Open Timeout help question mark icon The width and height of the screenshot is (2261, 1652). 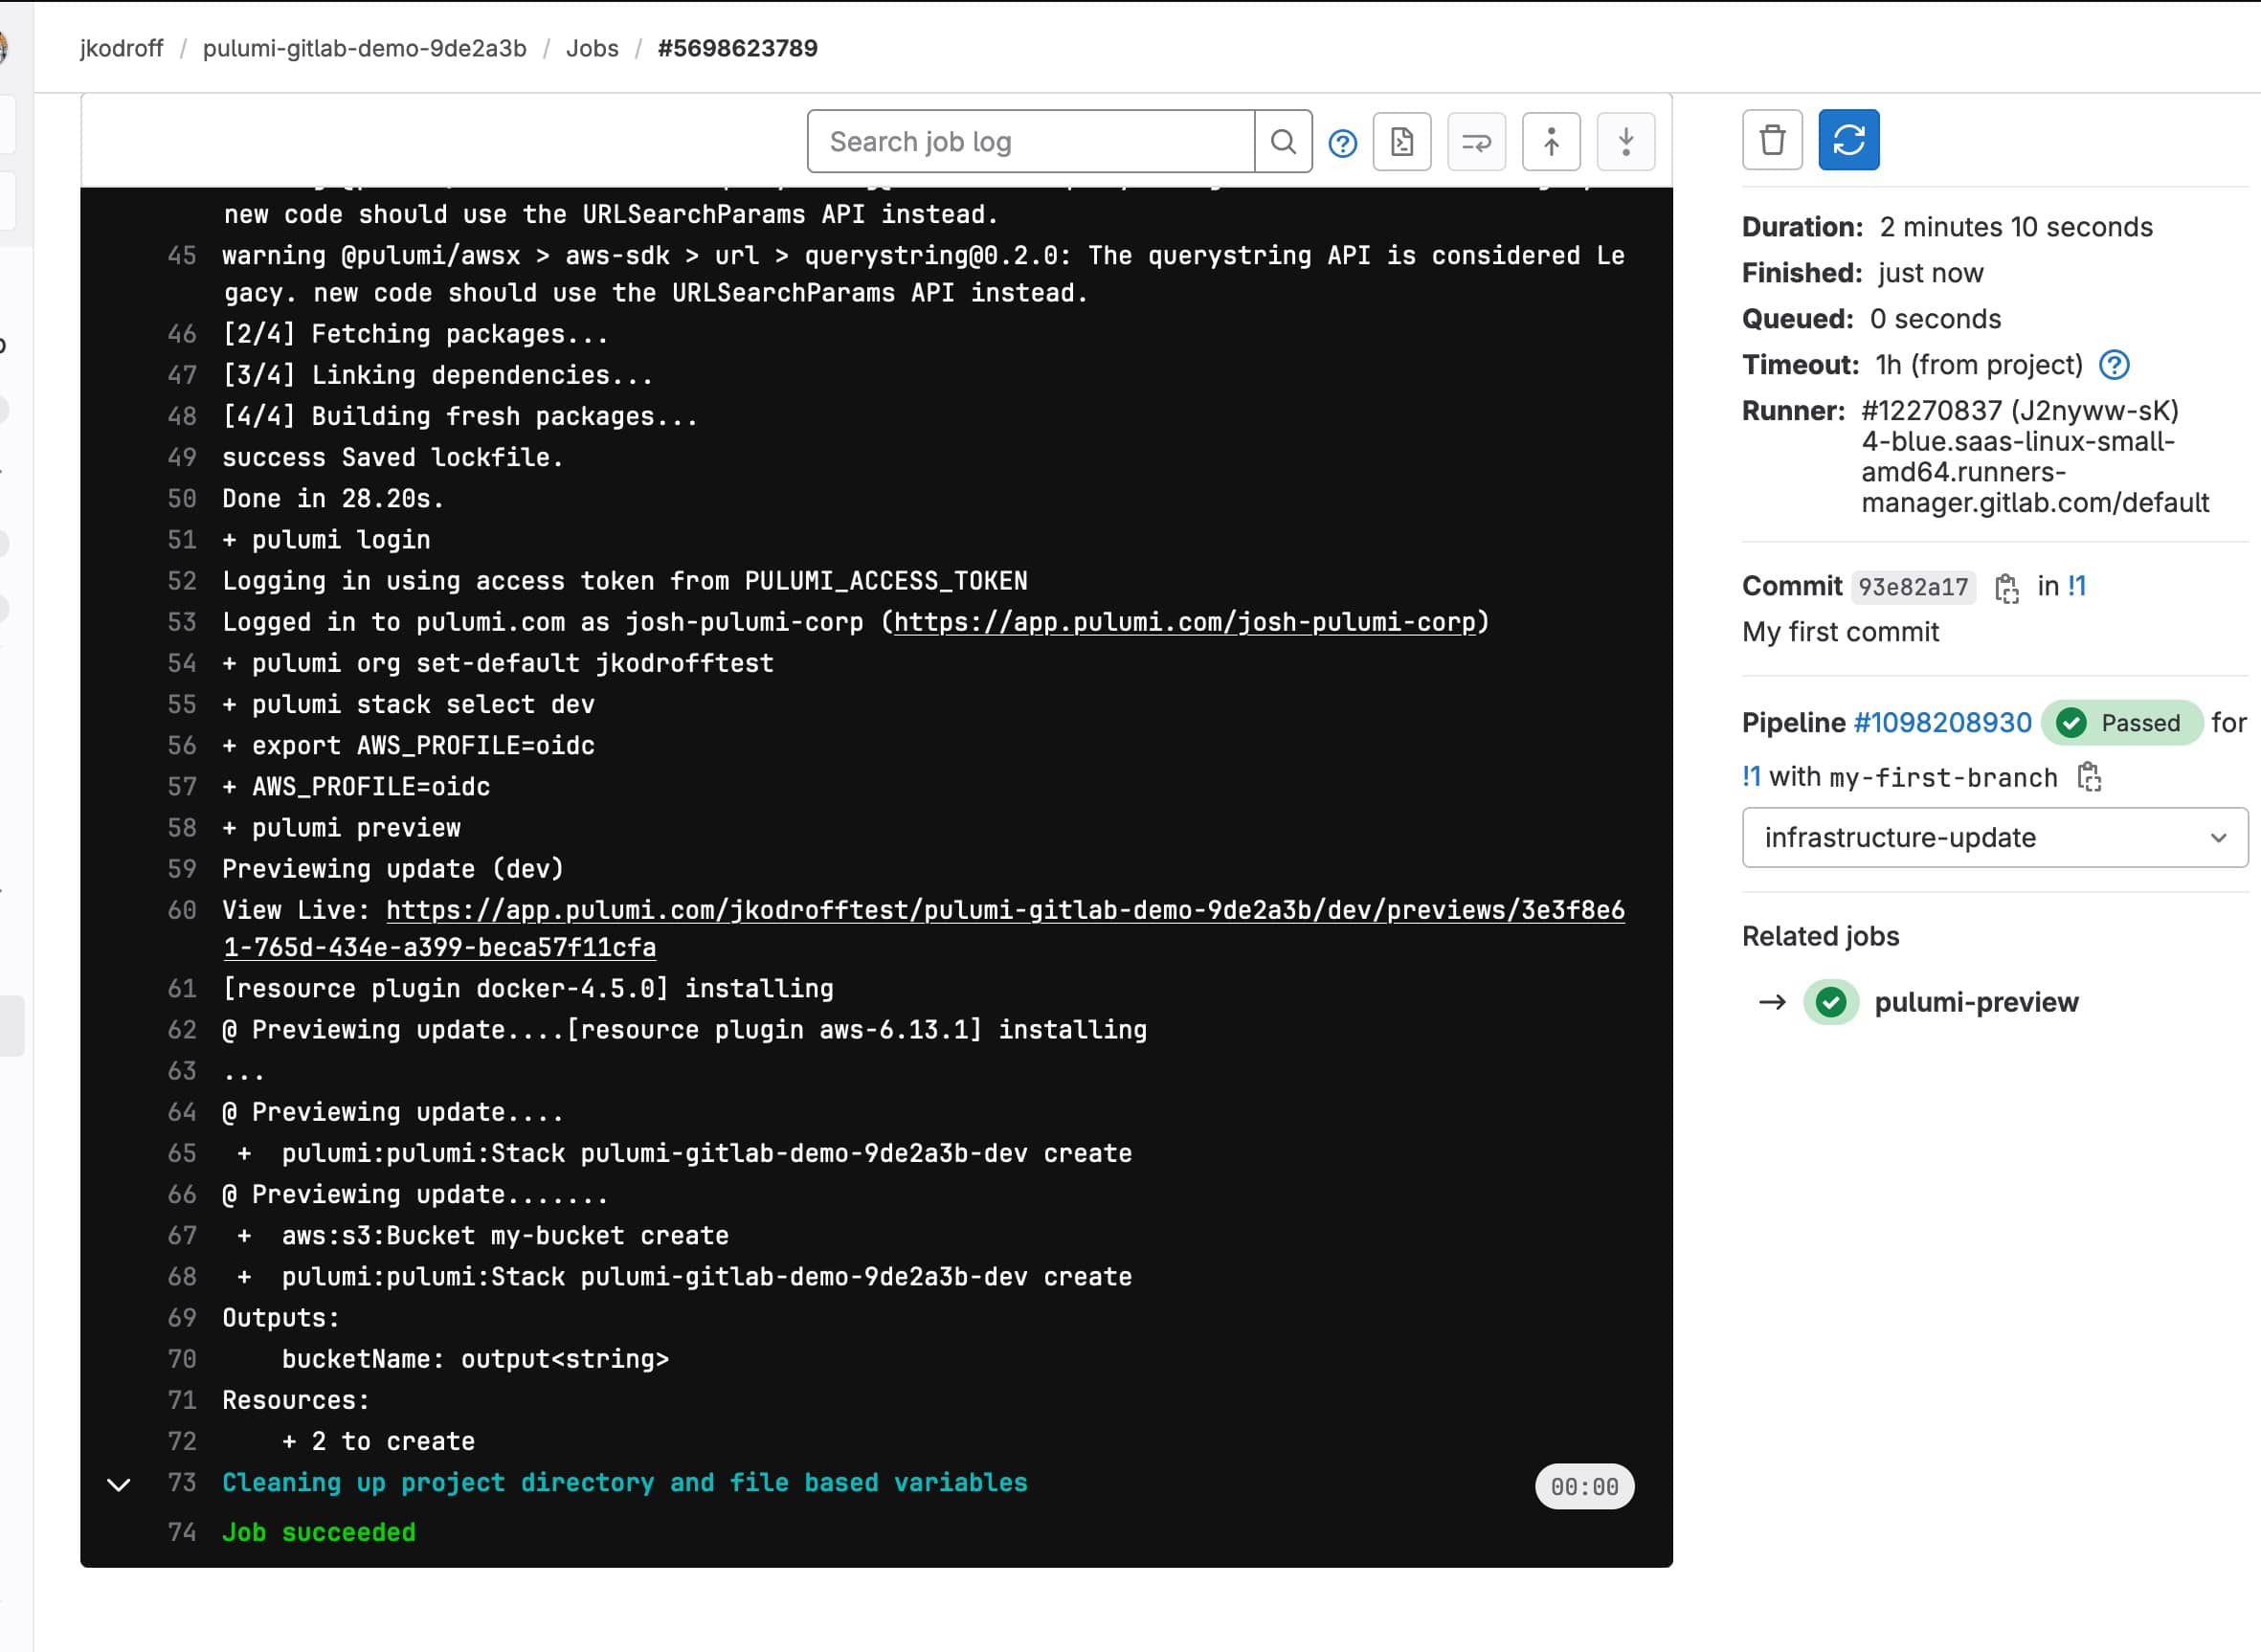click(2114, 364)
